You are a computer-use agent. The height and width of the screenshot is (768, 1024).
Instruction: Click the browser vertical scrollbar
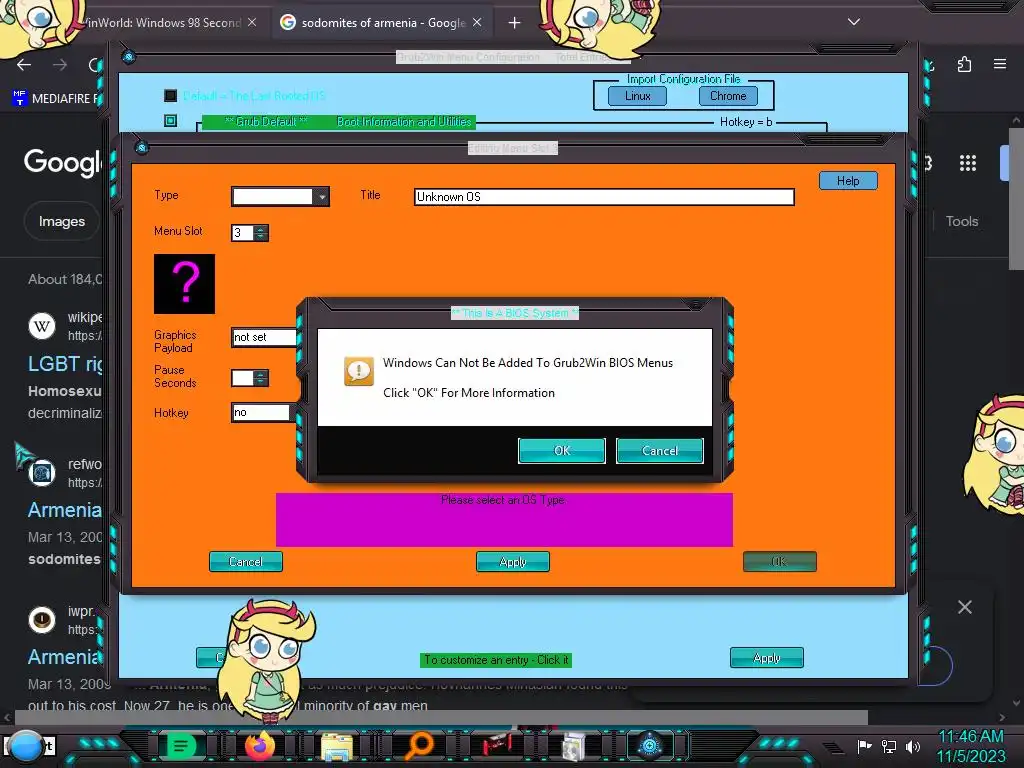tap(1016, 199)
